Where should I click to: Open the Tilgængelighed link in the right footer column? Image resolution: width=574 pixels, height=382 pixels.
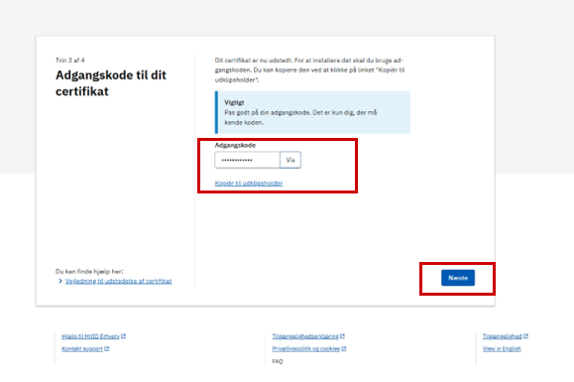click(502, 336)
